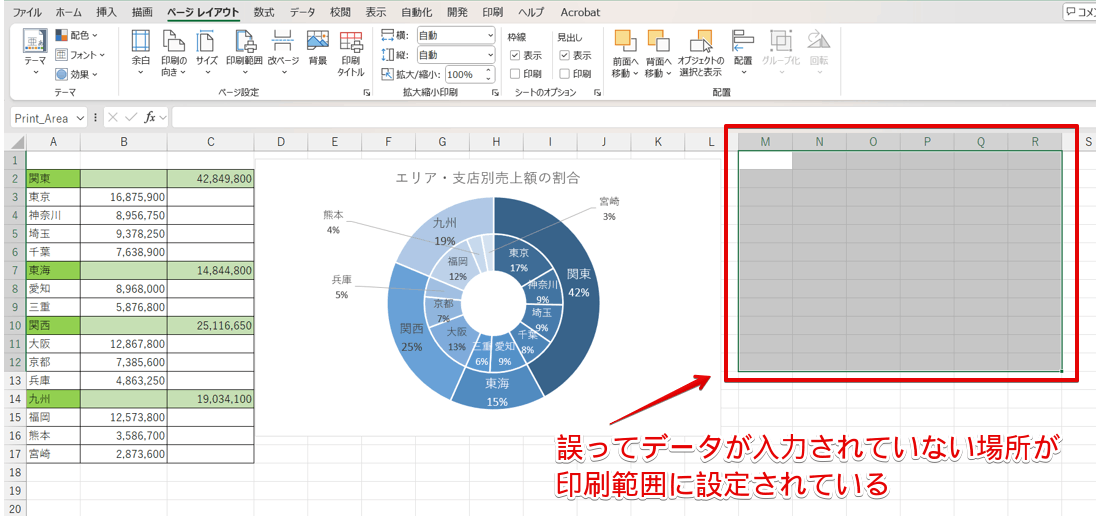Open シートのオプション dialog launcher

597,92
